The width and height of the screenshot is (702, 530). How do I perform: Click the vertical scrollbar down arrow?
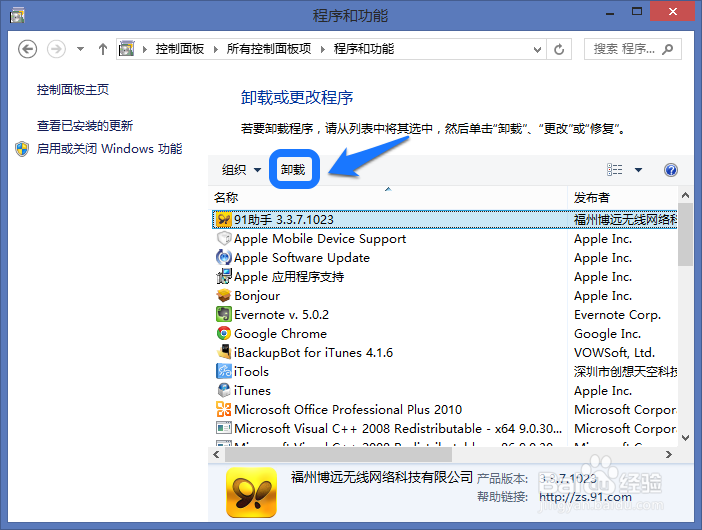pos(685,438)
